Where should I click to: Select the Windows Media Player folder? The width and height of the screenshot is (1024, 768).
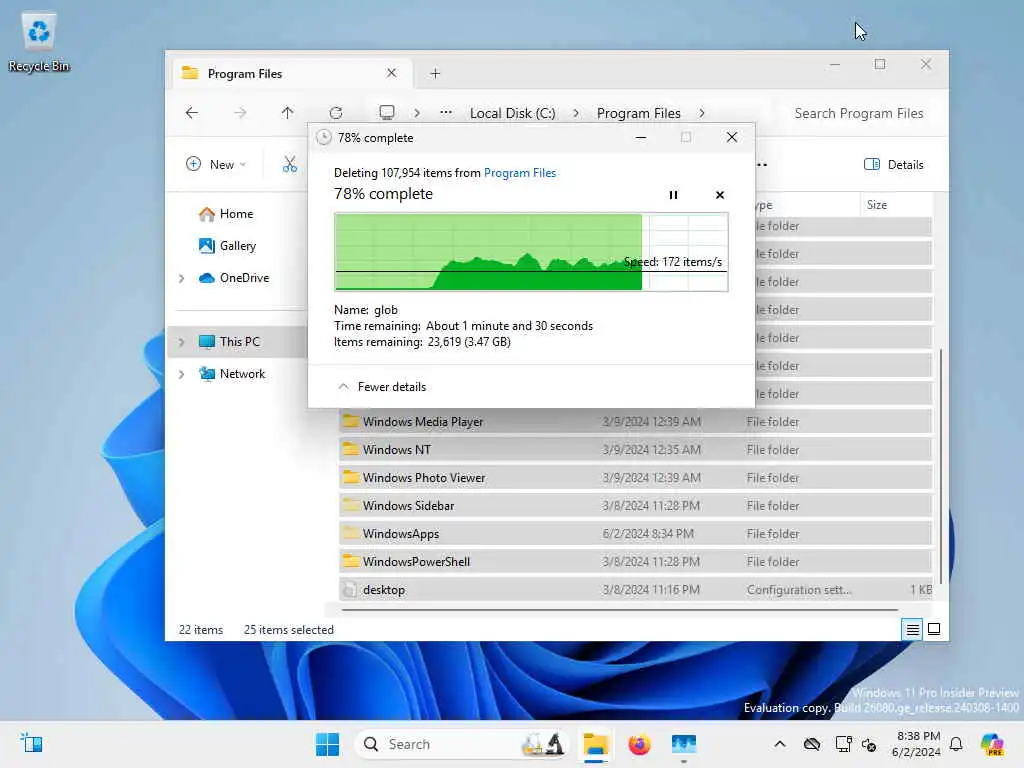coord(635,422)
